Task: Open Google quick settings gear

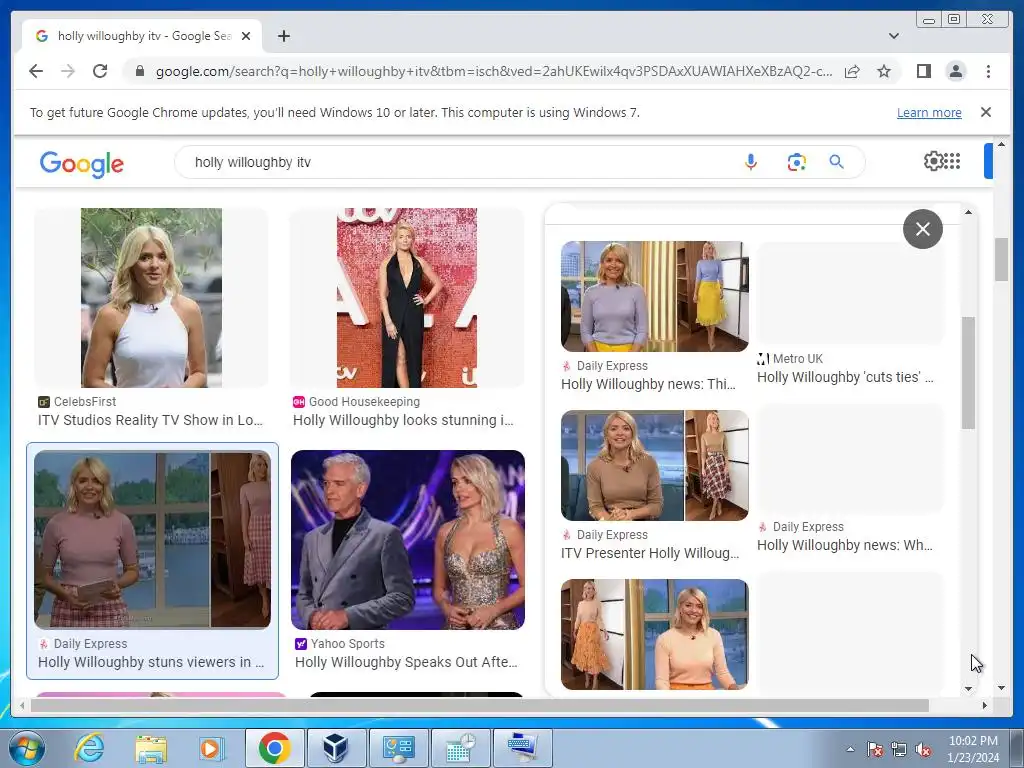Action: point(933,161)
